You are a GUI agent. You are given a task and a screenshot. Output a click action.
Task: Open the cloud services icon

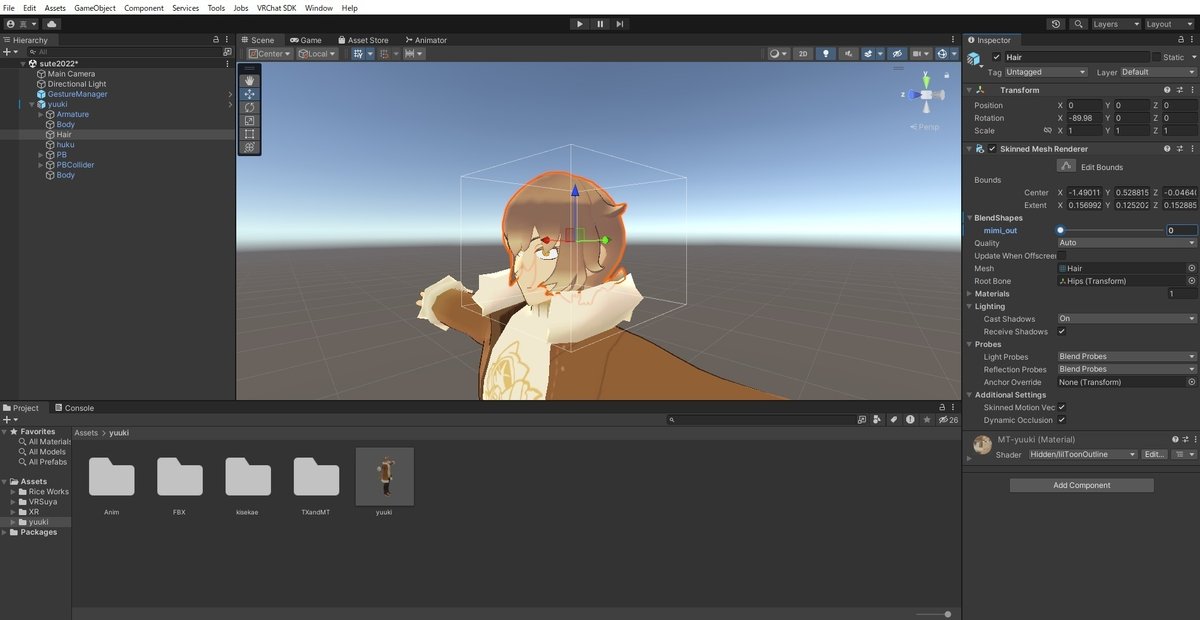tap(51, 23)
